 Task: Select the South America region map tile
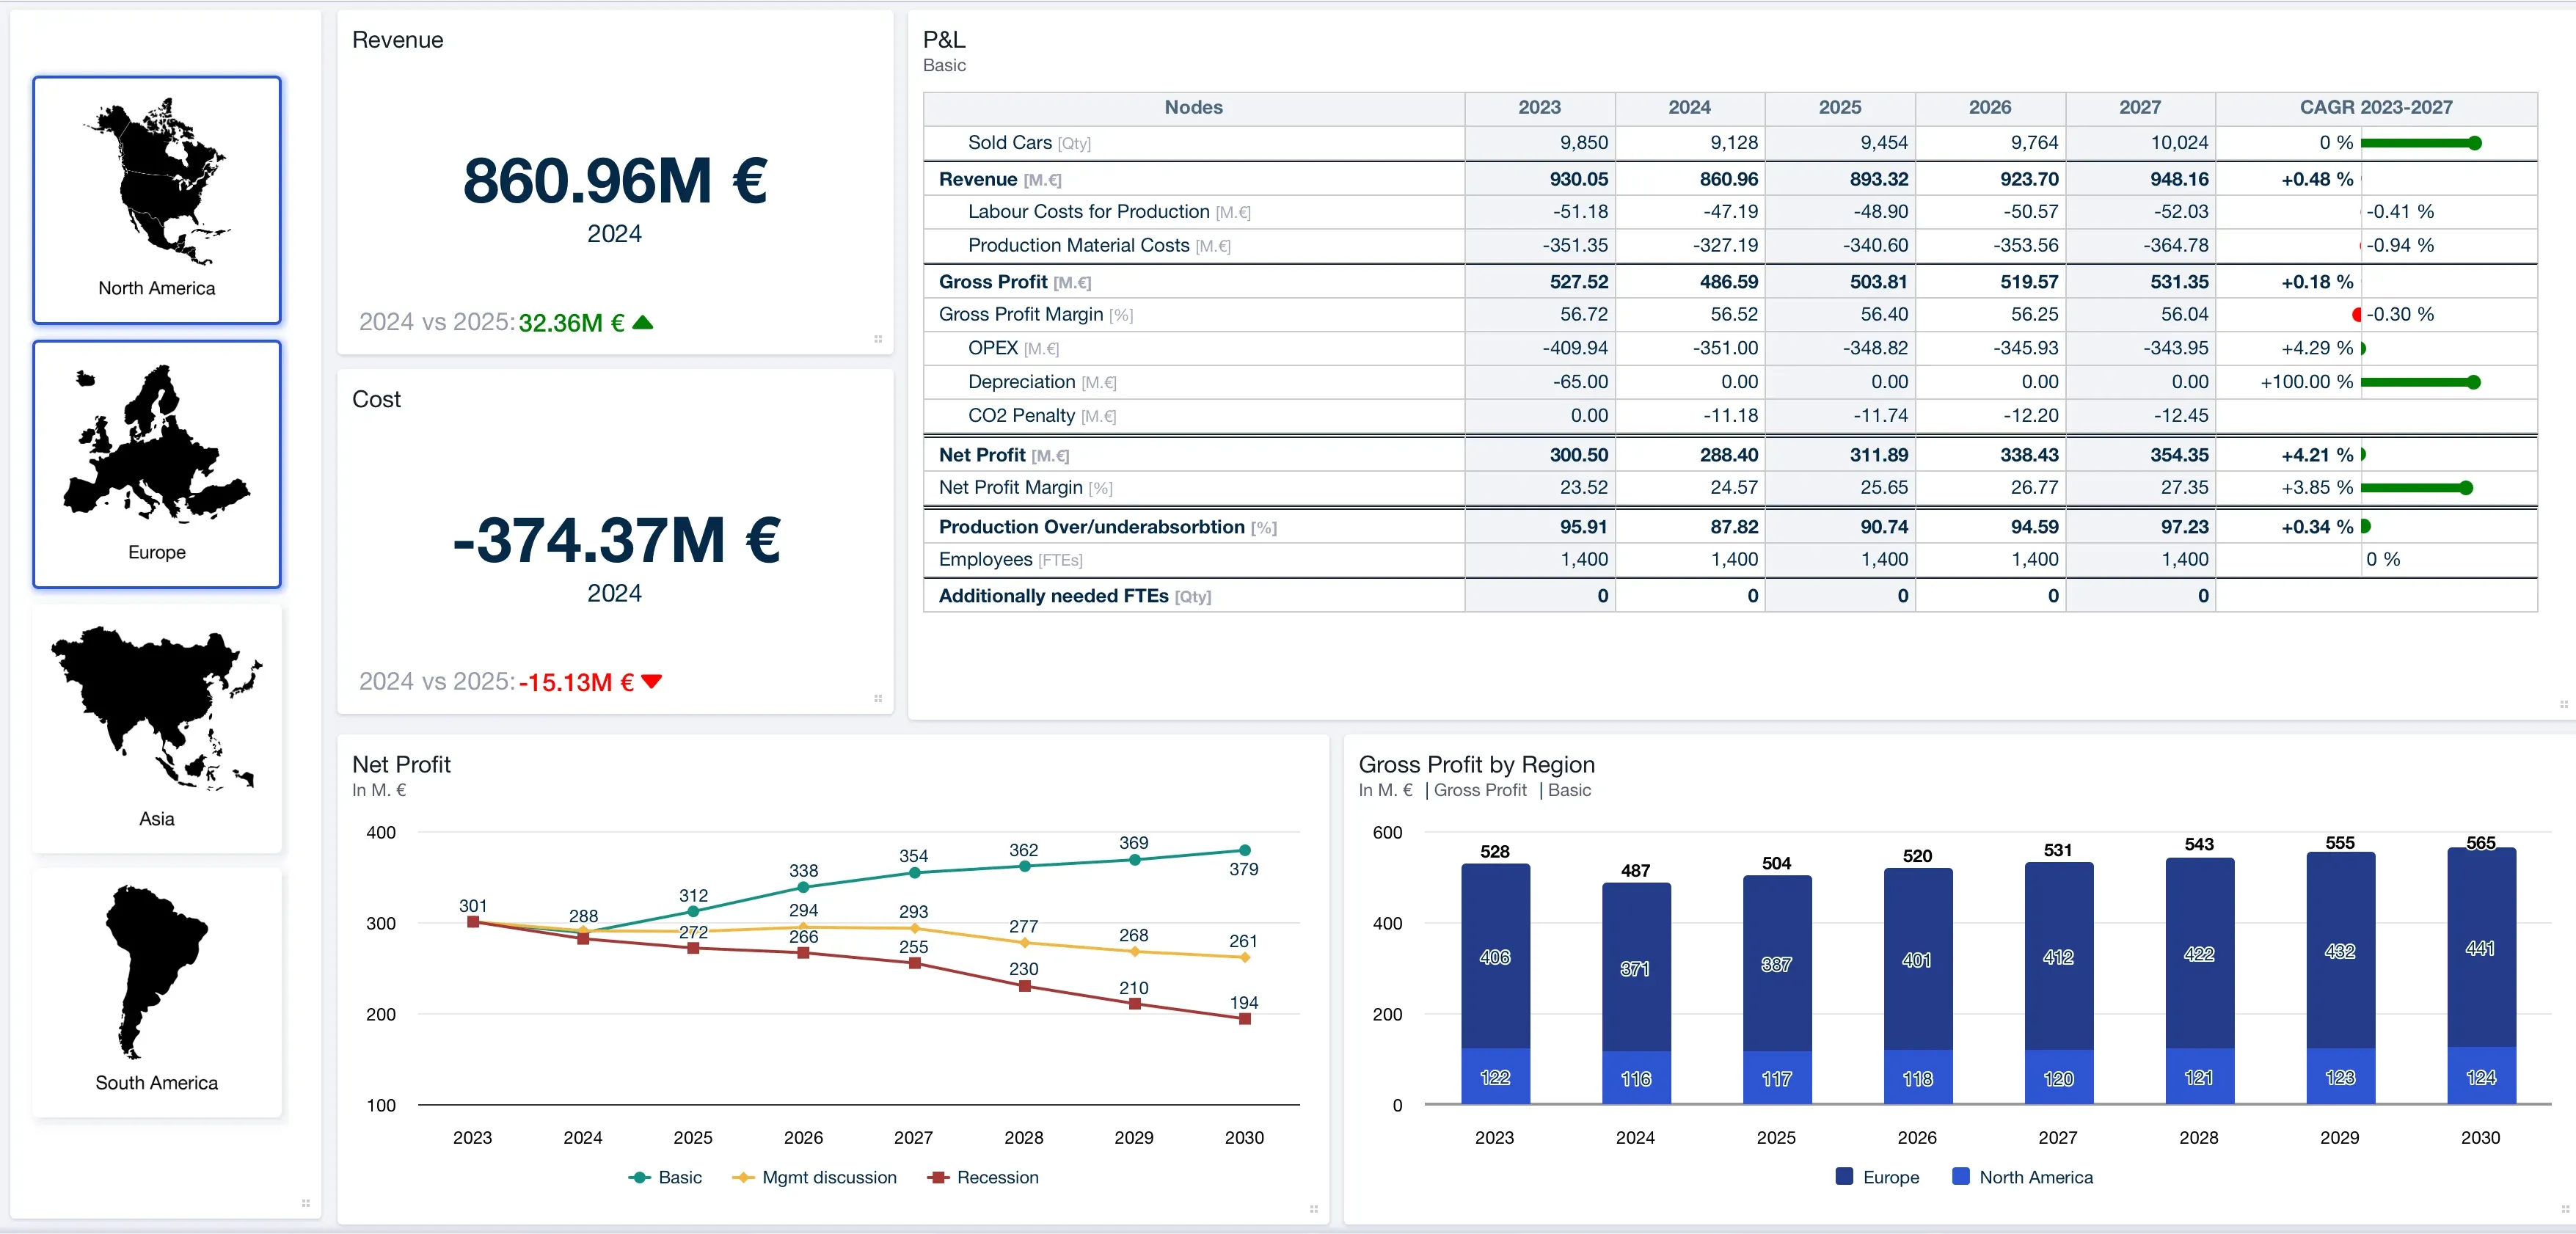coord(157,993)
